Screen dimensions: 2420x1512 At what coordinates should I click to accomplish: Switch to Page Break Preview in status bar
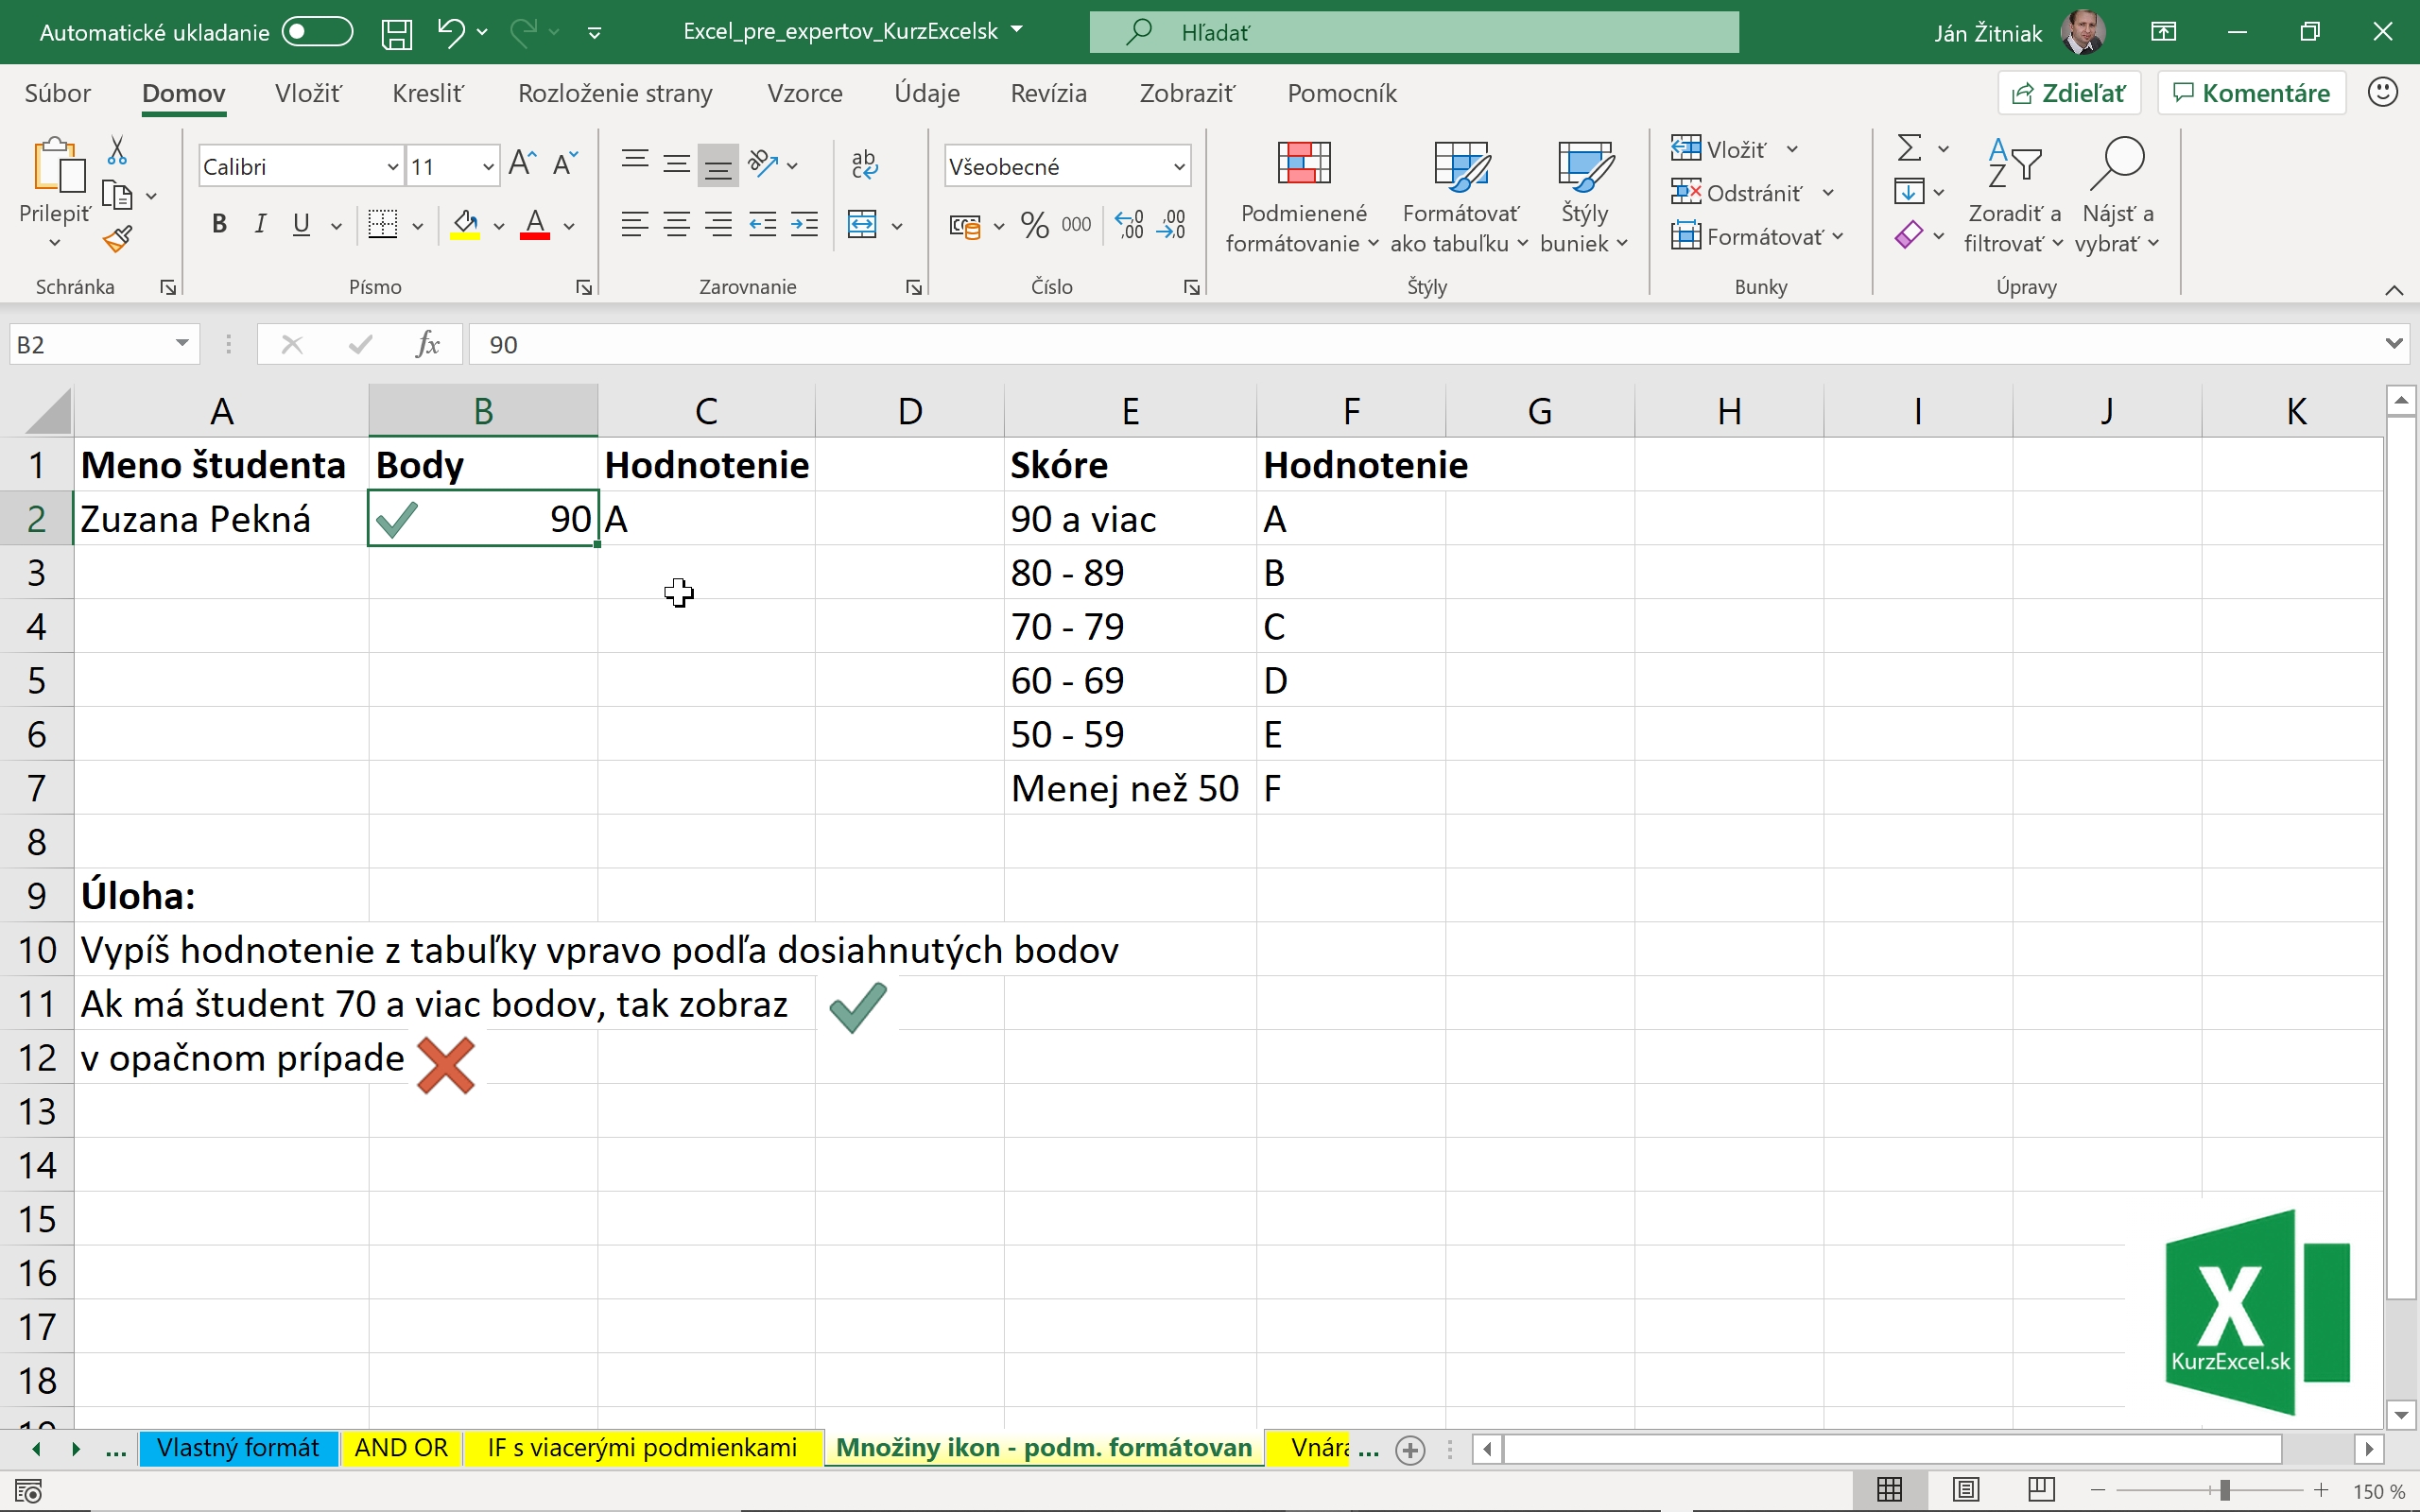(2041, 1491)
